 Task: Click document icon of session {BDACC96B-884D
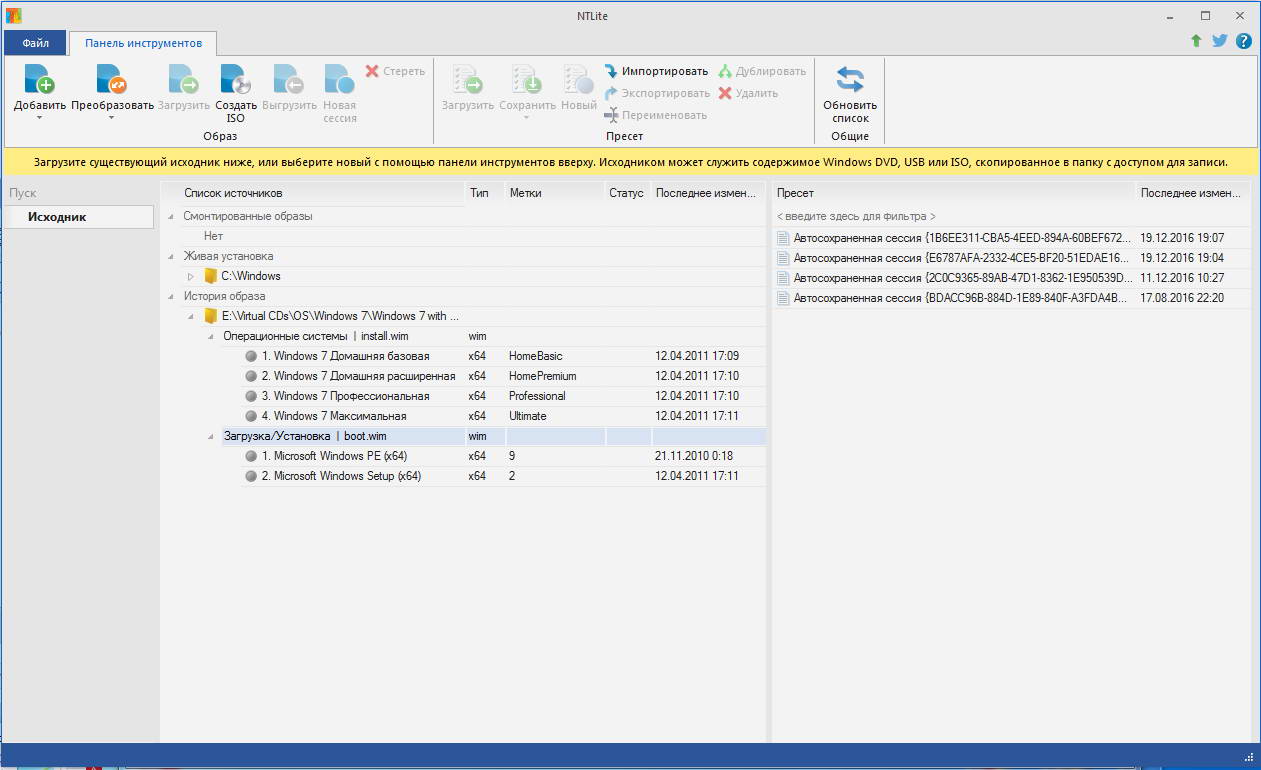pos(783,298)
